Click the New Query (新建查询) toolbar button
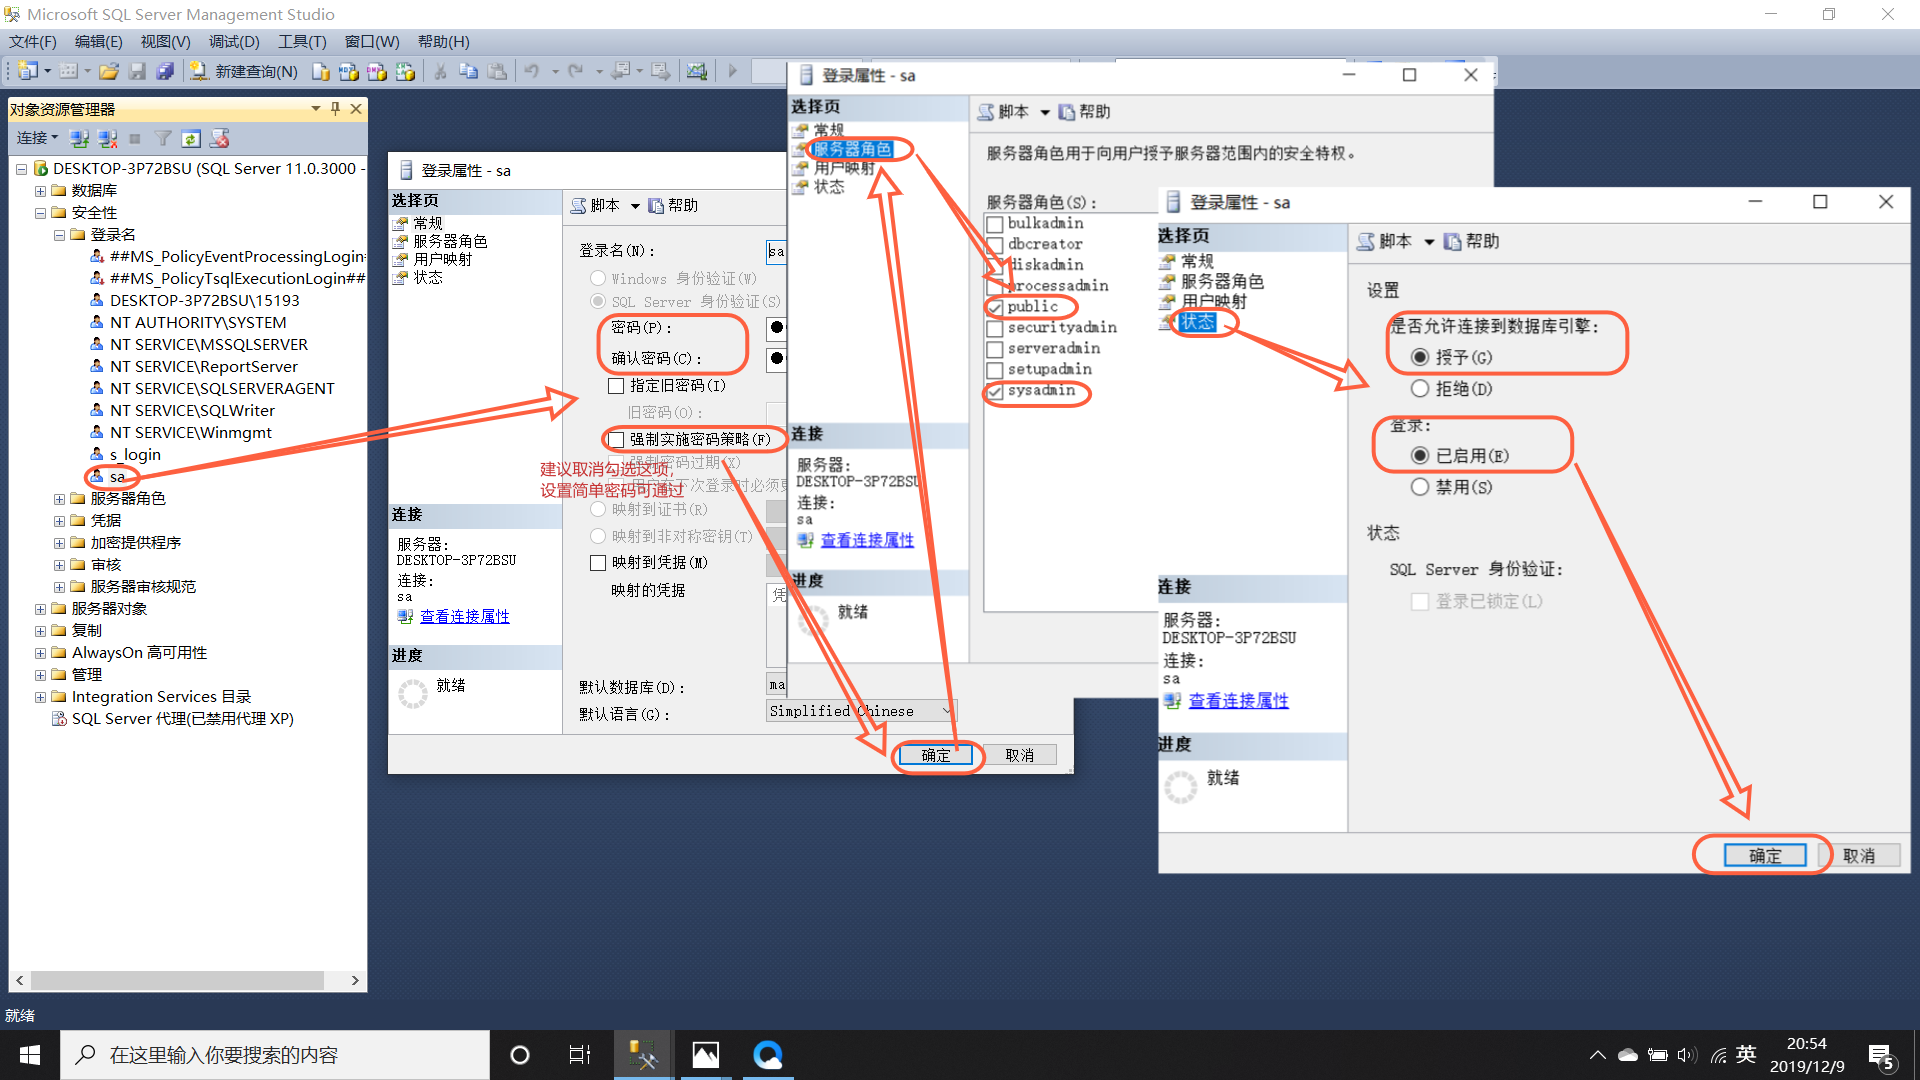Screen dimensions: 1920x1080 [x=245, y=71]
